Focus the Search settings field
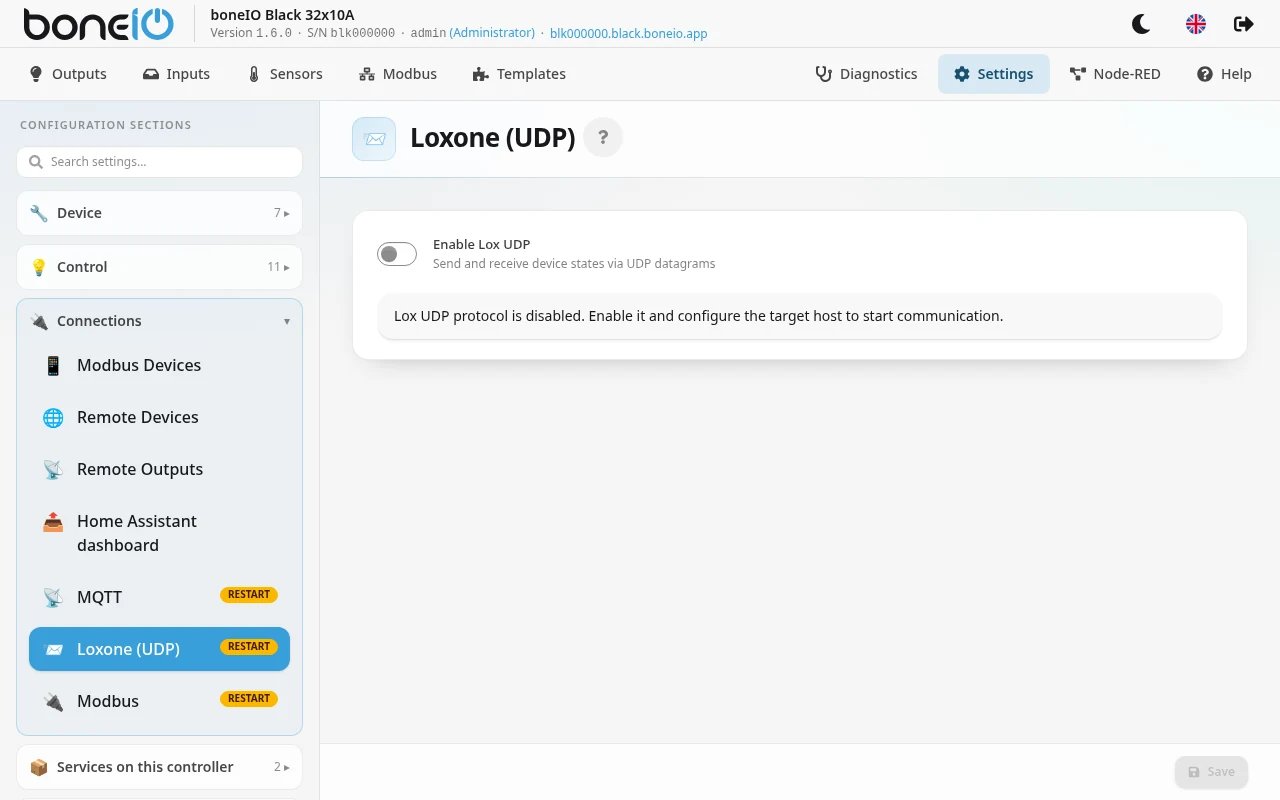The image size is (1280, 800). click(x=159, y=162)
